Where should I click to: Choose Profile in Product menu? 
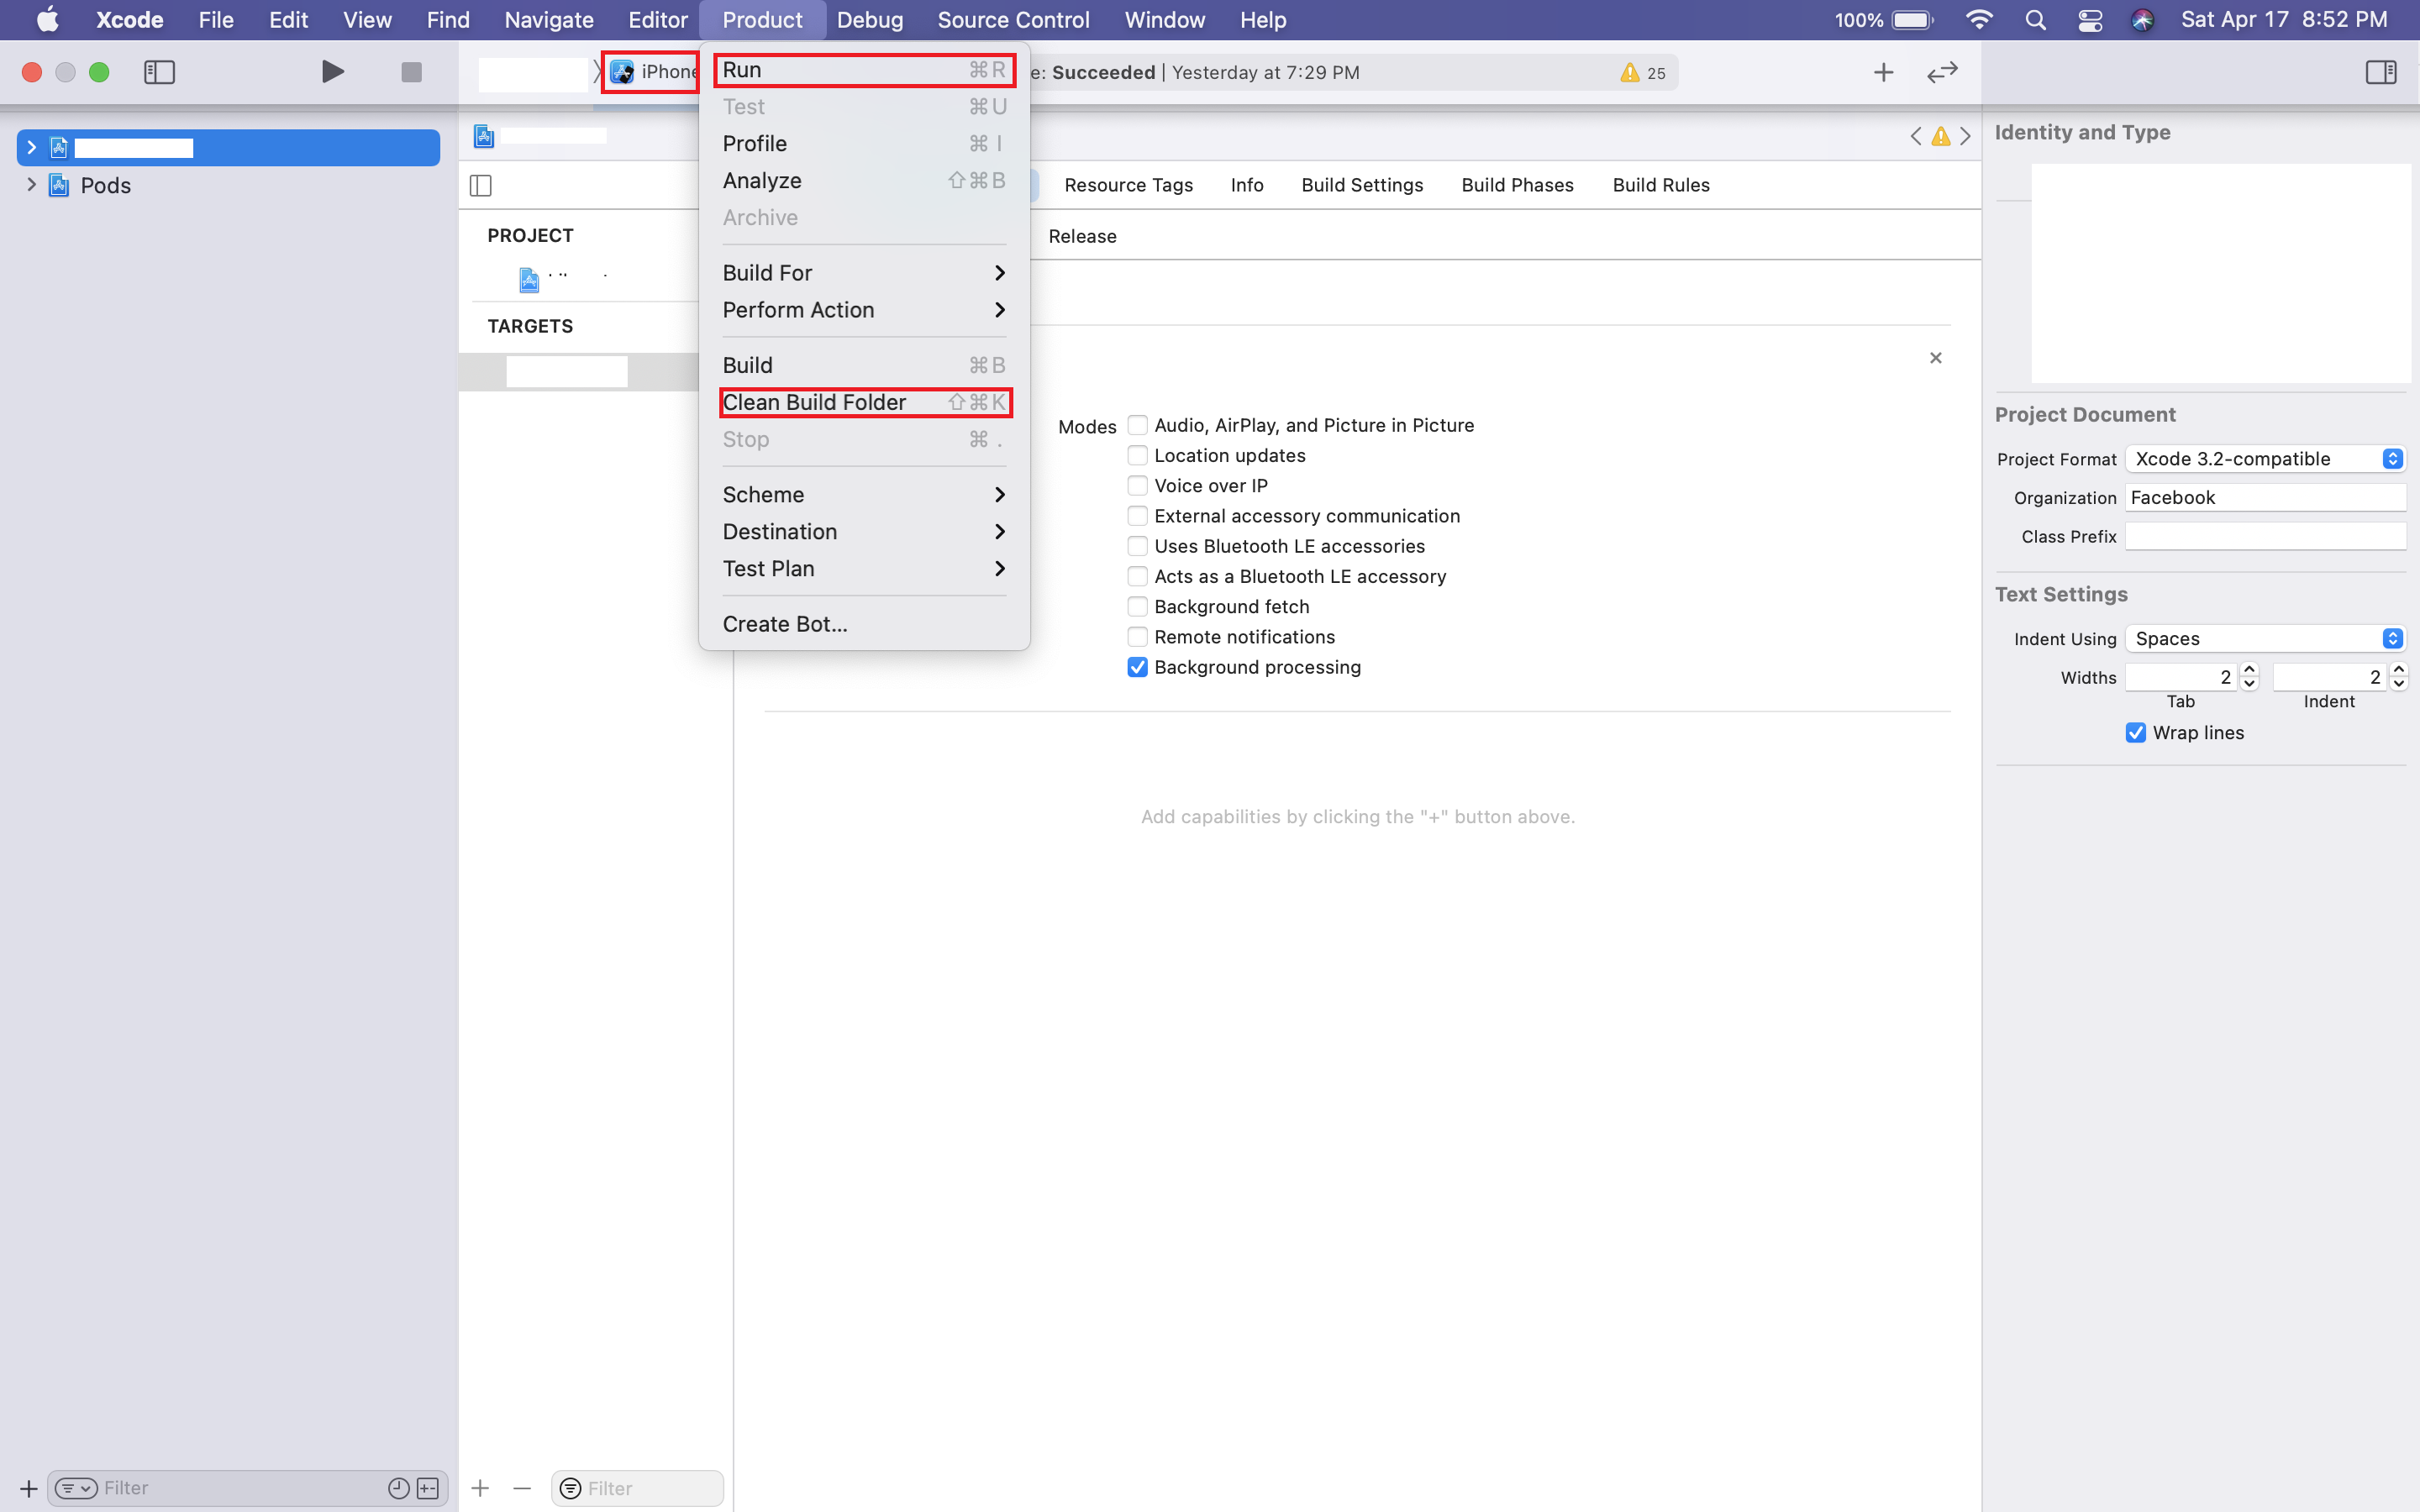(864, 144)
